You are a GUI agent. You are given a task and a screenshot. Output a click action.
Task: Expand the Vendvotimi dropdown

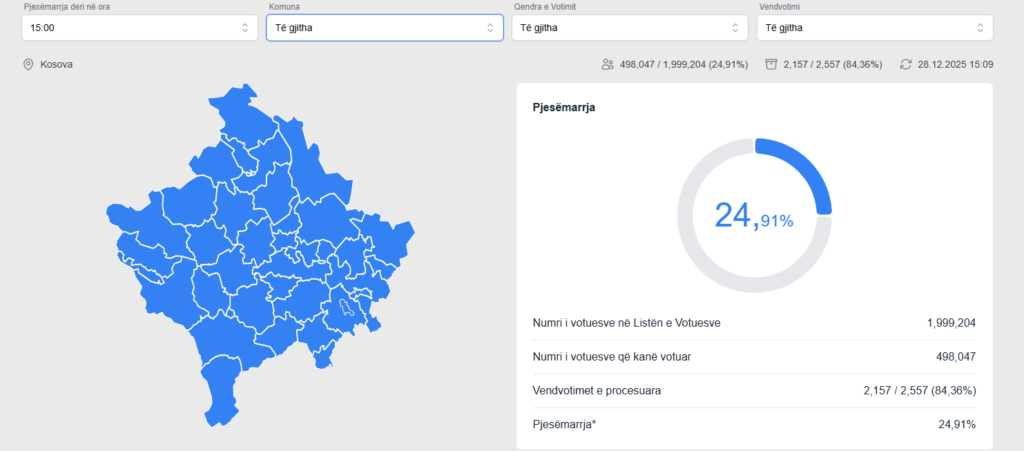coord(875,27)
